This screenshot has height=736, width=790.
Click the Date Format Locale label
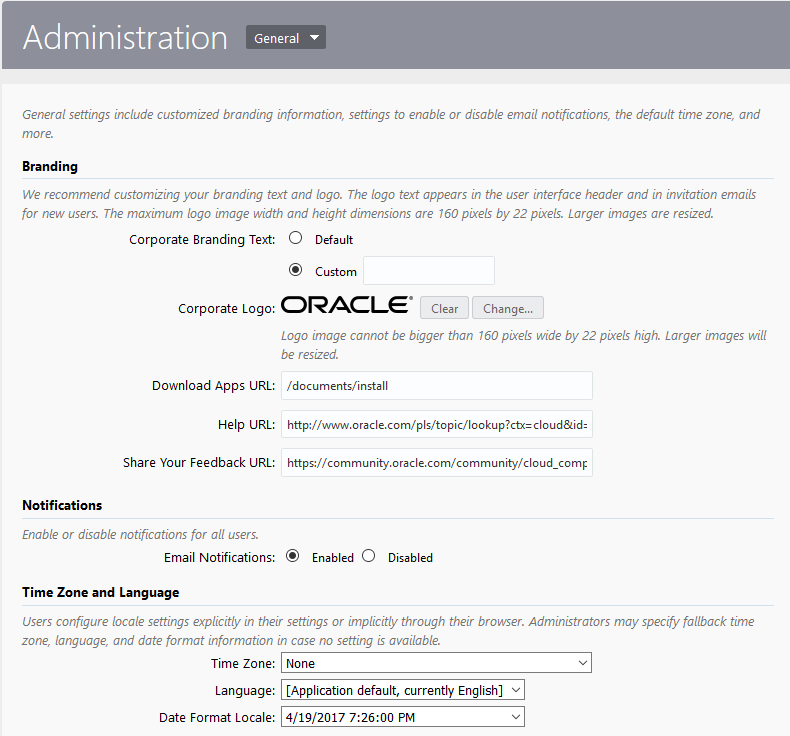coord(217,717)
